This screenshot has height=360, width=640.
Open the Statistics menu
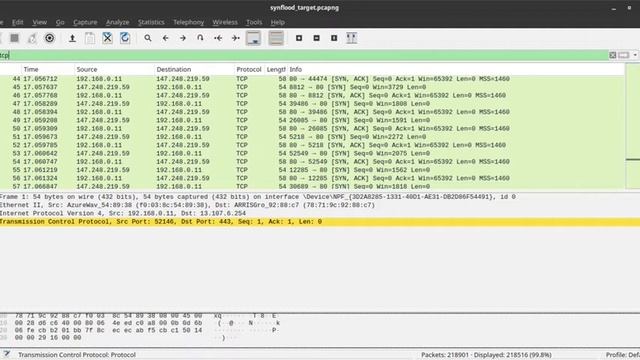tap(151, 22)
